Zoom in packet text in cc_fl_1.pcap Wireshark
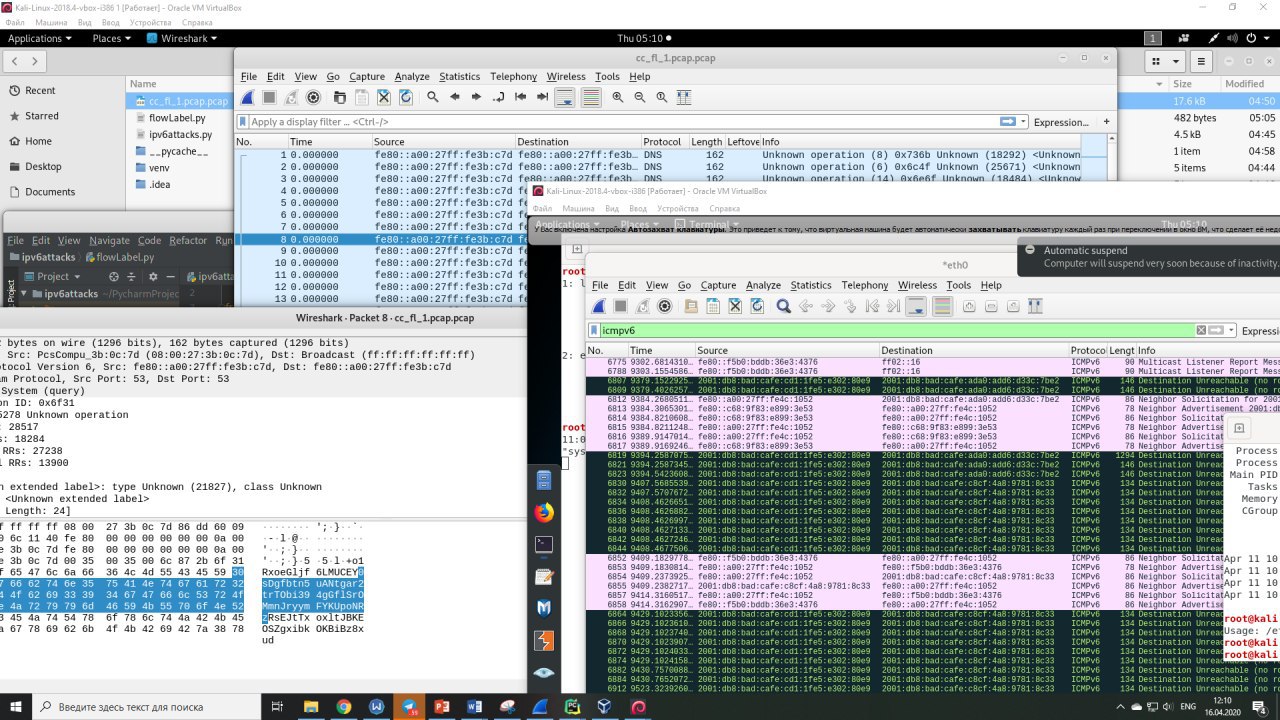Image resolution: width=1280 pixels, height=720 pixels. pyautogui.click(x=618, y=97)
